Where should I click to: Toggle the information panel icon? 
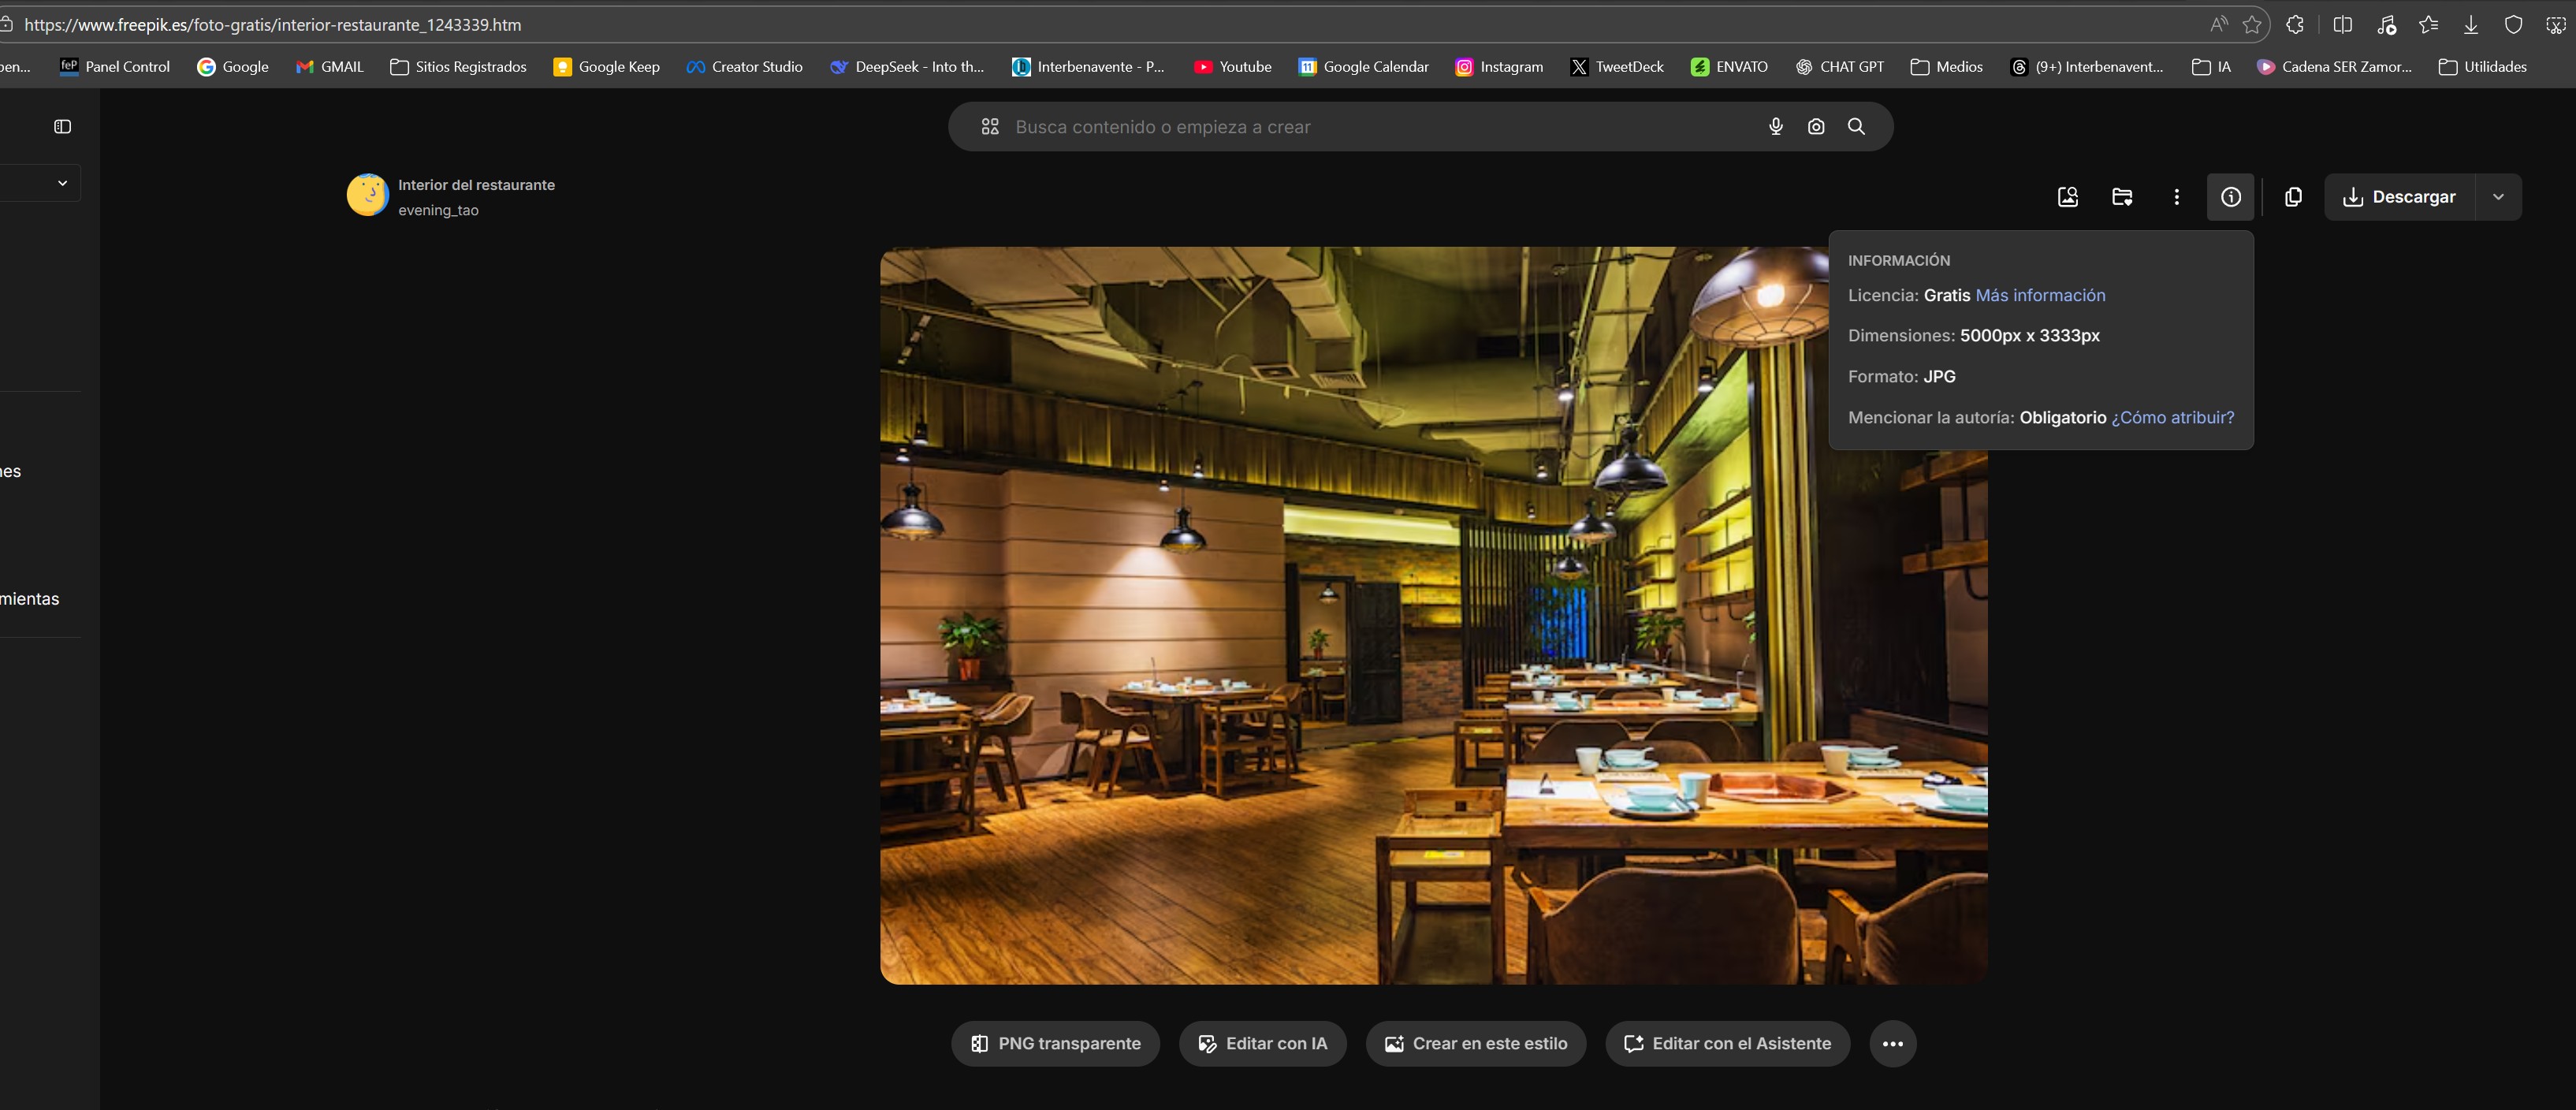pyautogui.click(x=2230, y=197)
